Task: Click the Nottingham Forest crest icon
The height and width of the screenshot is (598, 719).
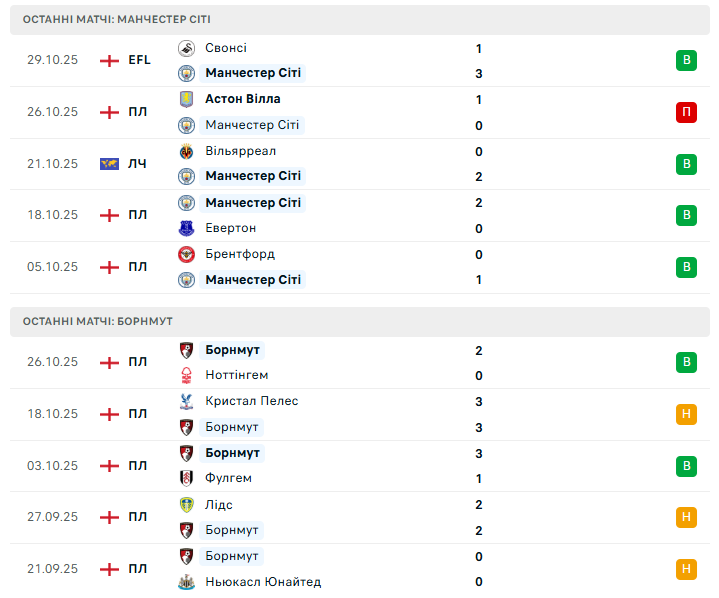Action: pos(186,375)
